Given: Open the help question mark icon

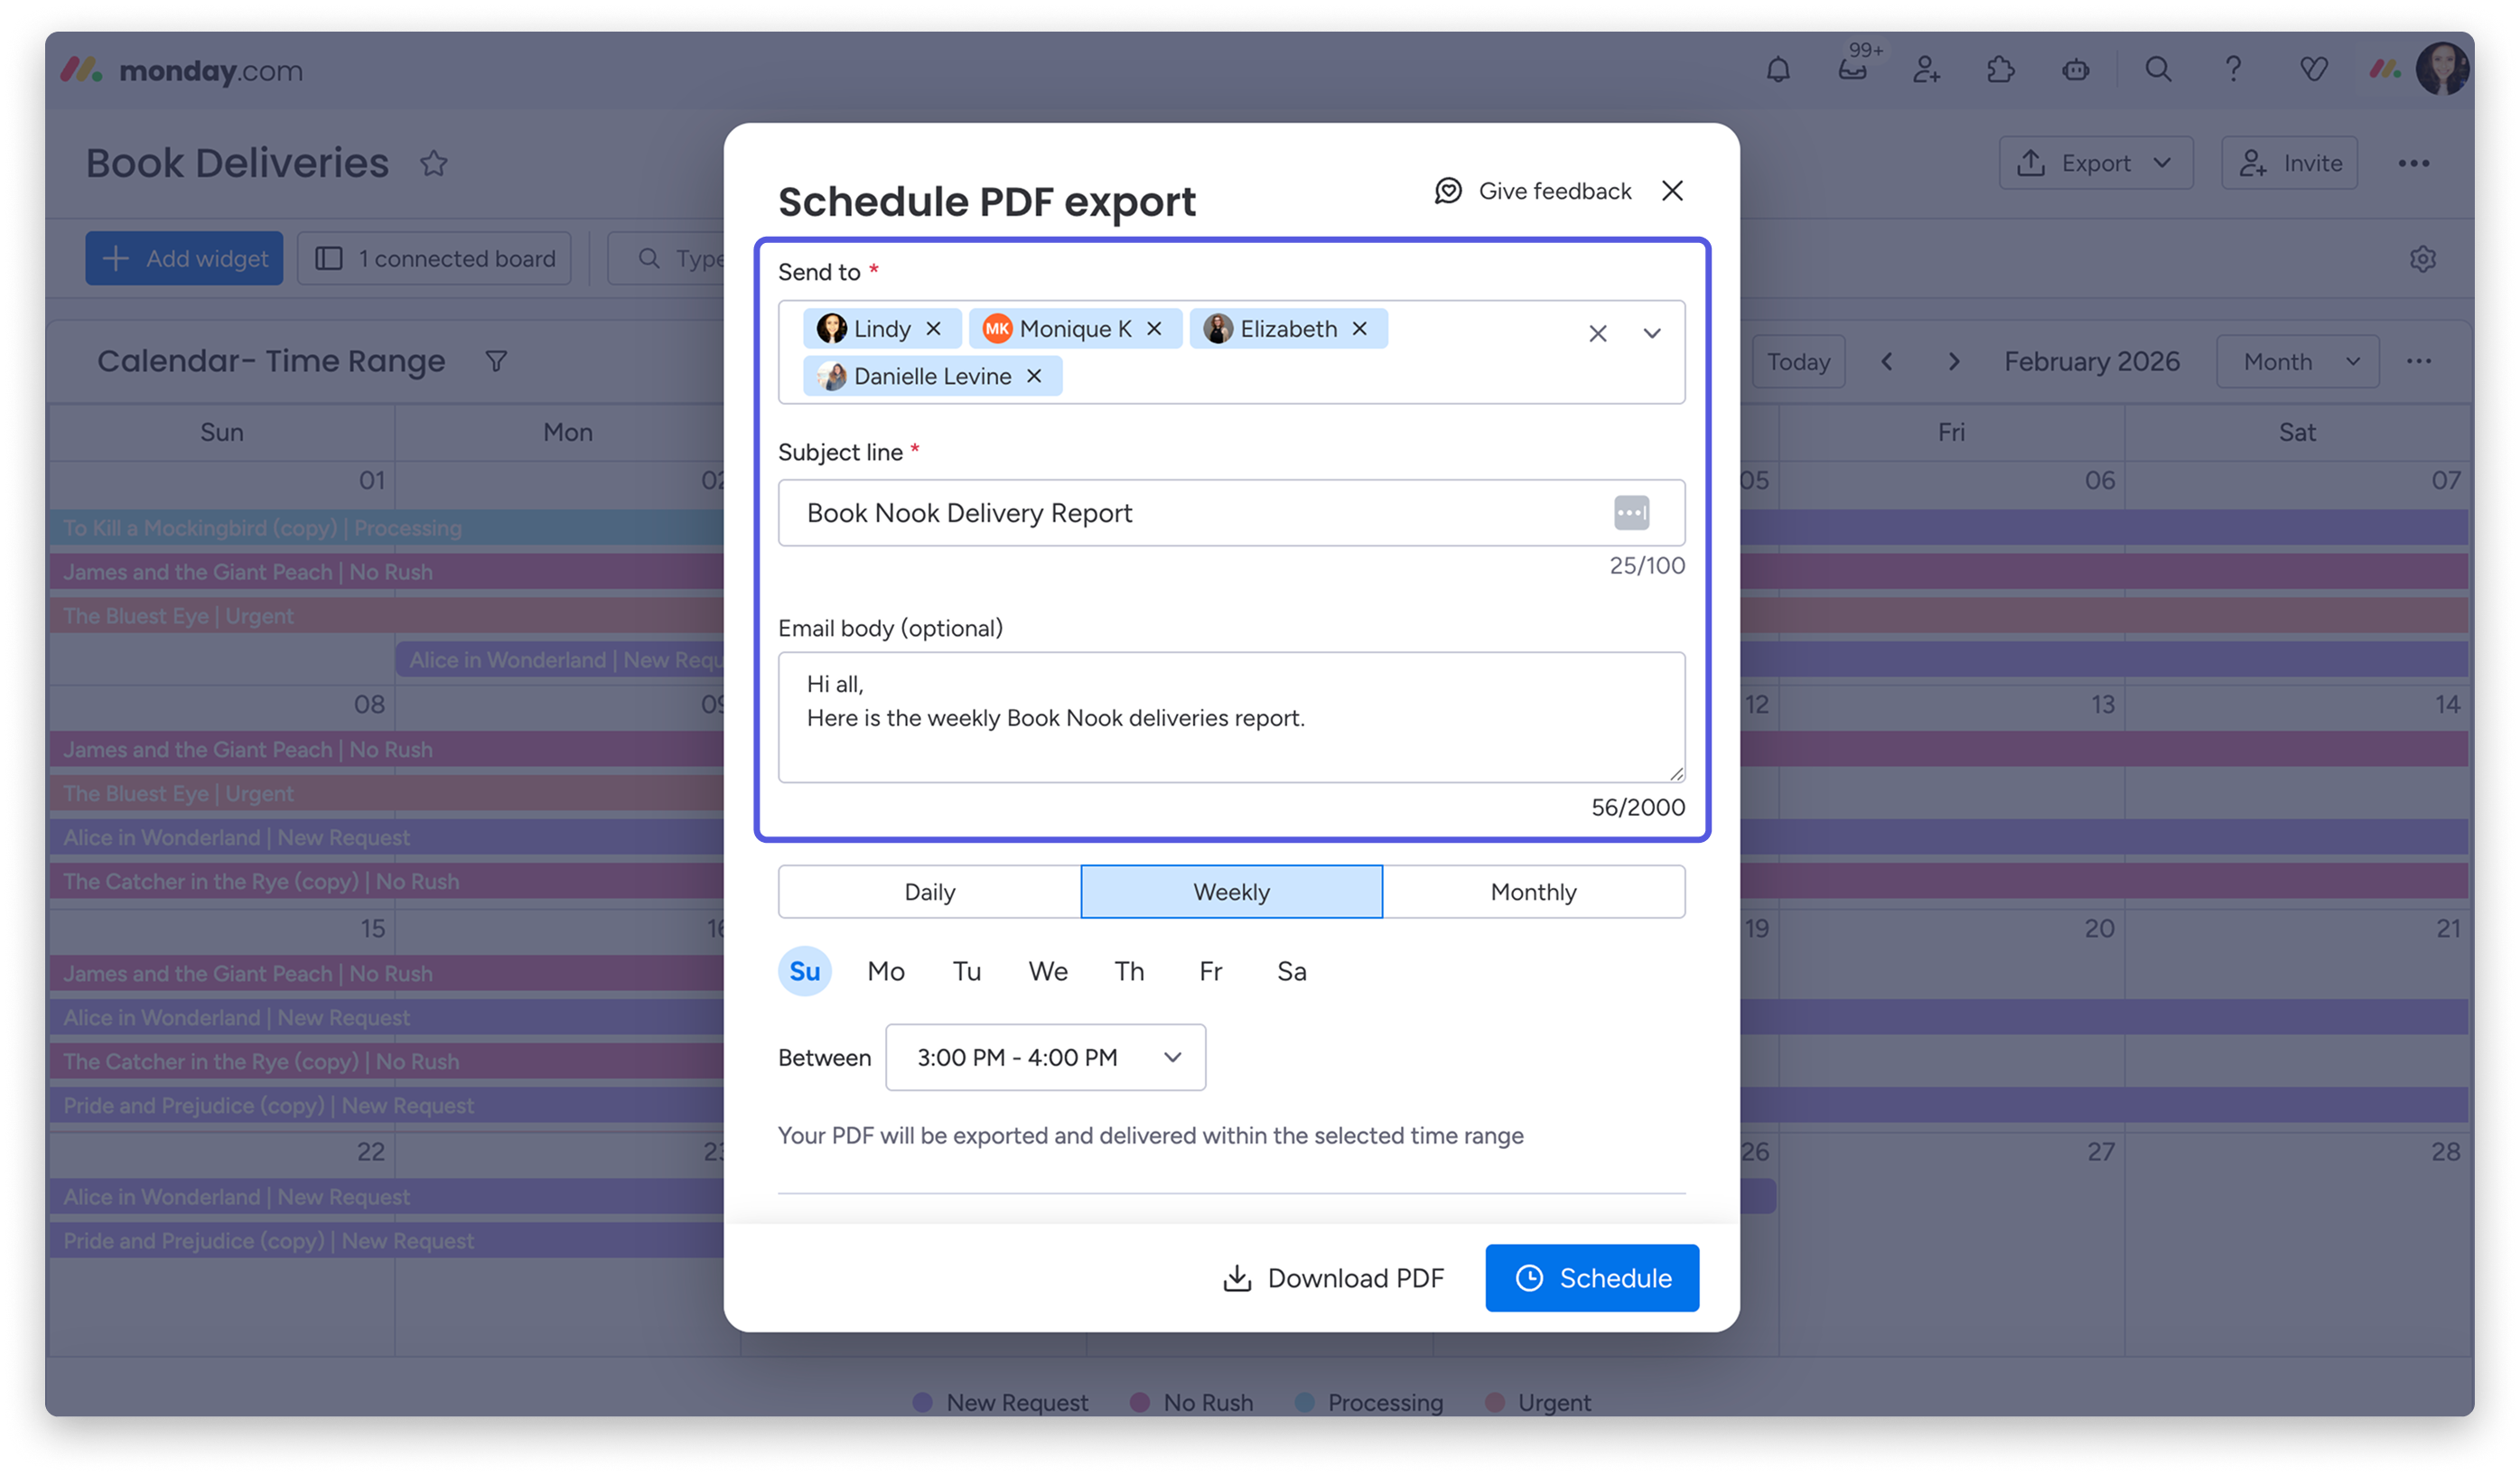Looking at the screenshot, I should 2233,70.
